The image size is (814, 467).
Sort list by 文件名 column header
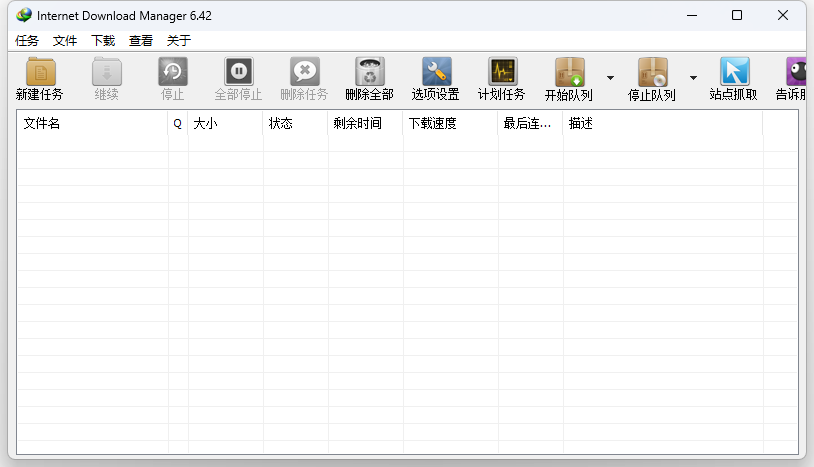(x=92, y=124)
